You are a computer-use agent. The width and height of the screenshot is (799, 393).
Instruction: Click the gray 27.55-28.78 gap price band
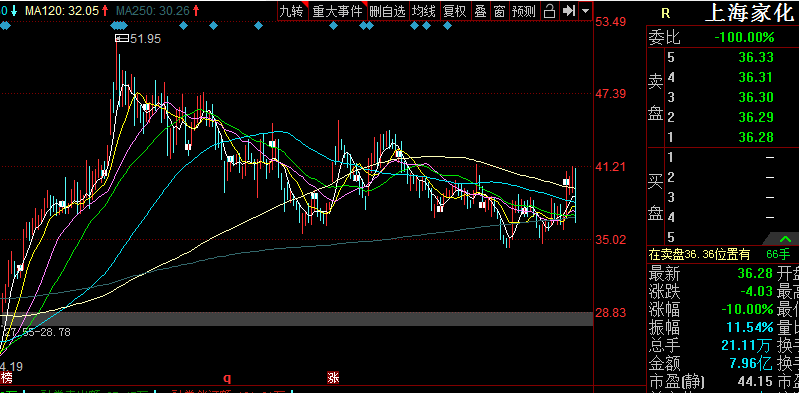click(297, 319)
